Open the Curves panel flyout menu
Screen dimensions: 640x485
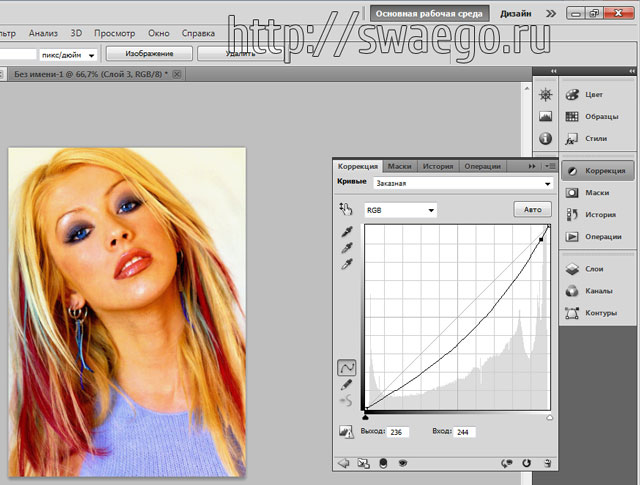[x=549, y=166]
